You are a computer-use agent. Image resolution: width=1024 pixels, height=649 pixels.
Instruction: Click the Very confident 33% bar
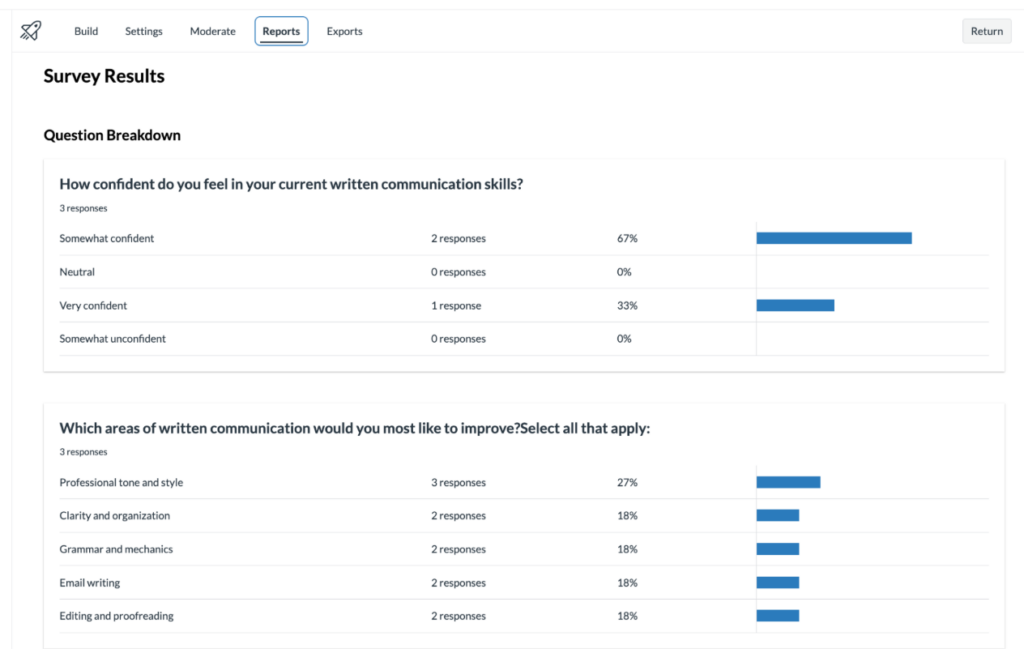795,305
